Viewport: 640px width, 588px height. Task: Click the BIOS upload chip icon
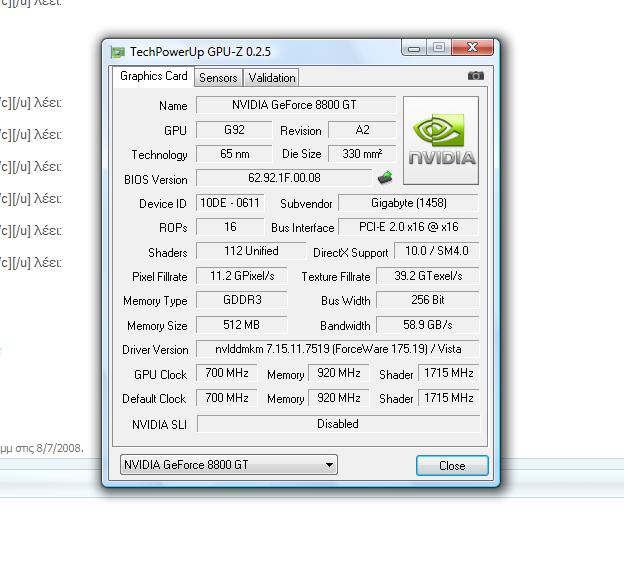coord(385,178)
